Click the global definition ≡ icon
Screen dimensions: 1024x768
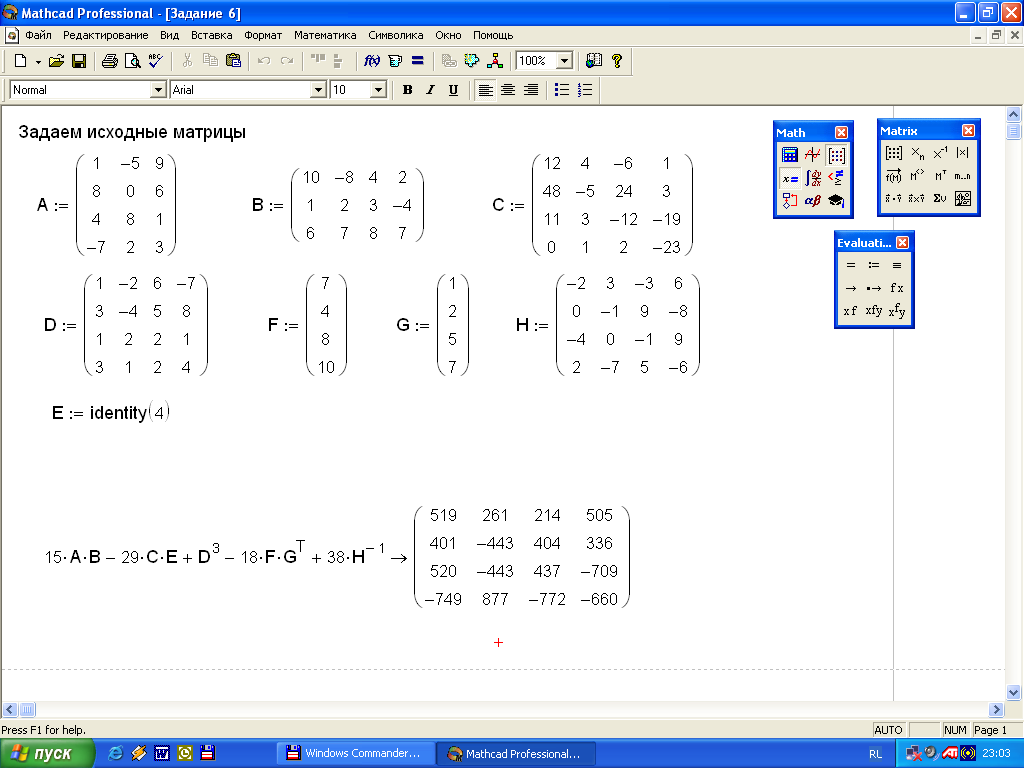[x=897, y=265]
